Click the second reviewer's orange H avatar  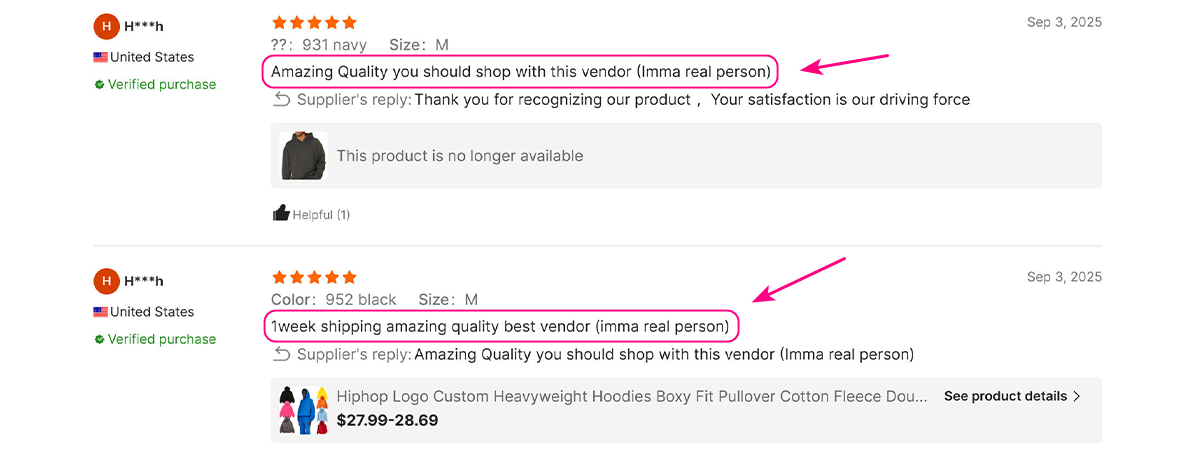(106, 281)
